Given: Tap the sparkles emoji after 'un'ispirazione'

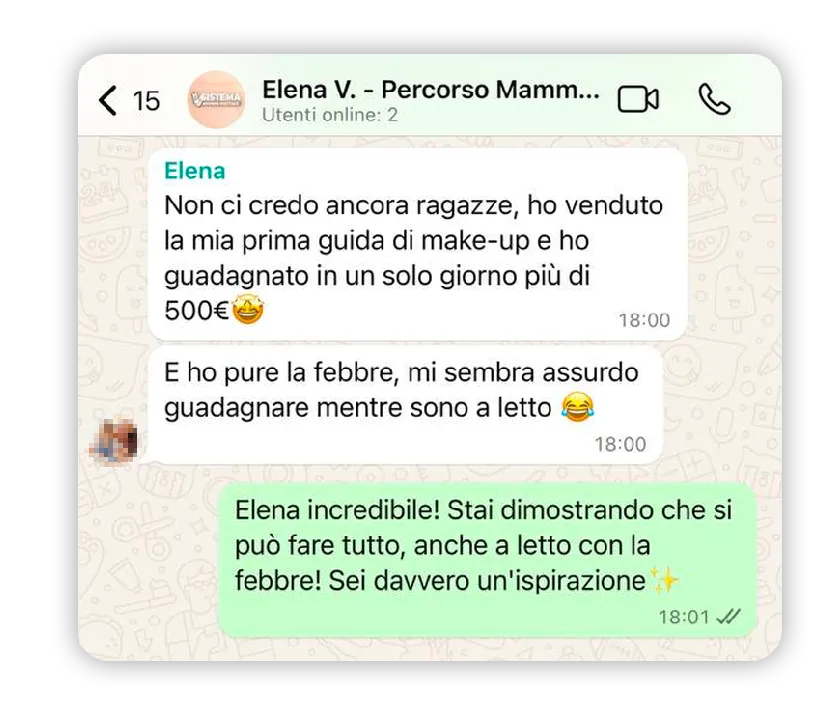Looking at the screenshot, I should (664, 580).
